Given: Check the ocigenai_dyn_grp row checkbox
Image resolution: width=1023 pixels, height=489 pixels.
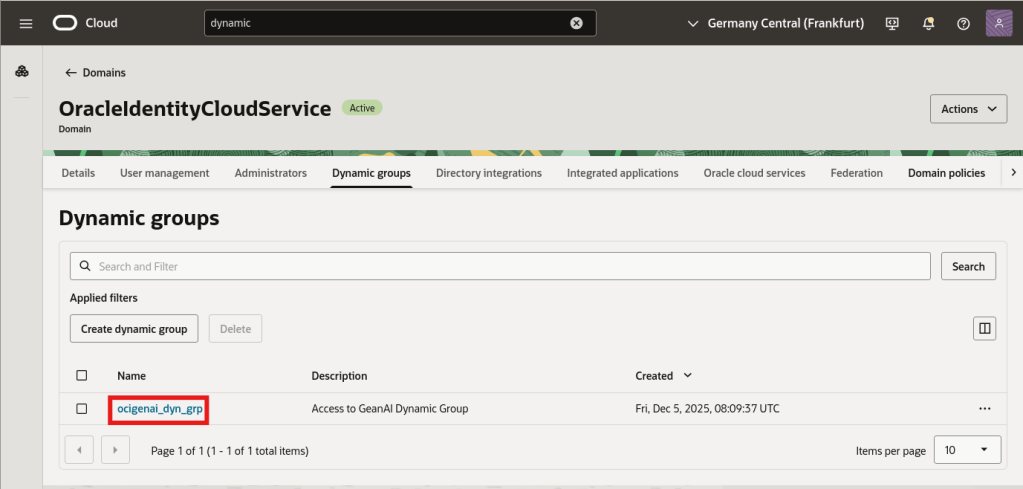Looking at the screenshot, I should tap(82, 408).
